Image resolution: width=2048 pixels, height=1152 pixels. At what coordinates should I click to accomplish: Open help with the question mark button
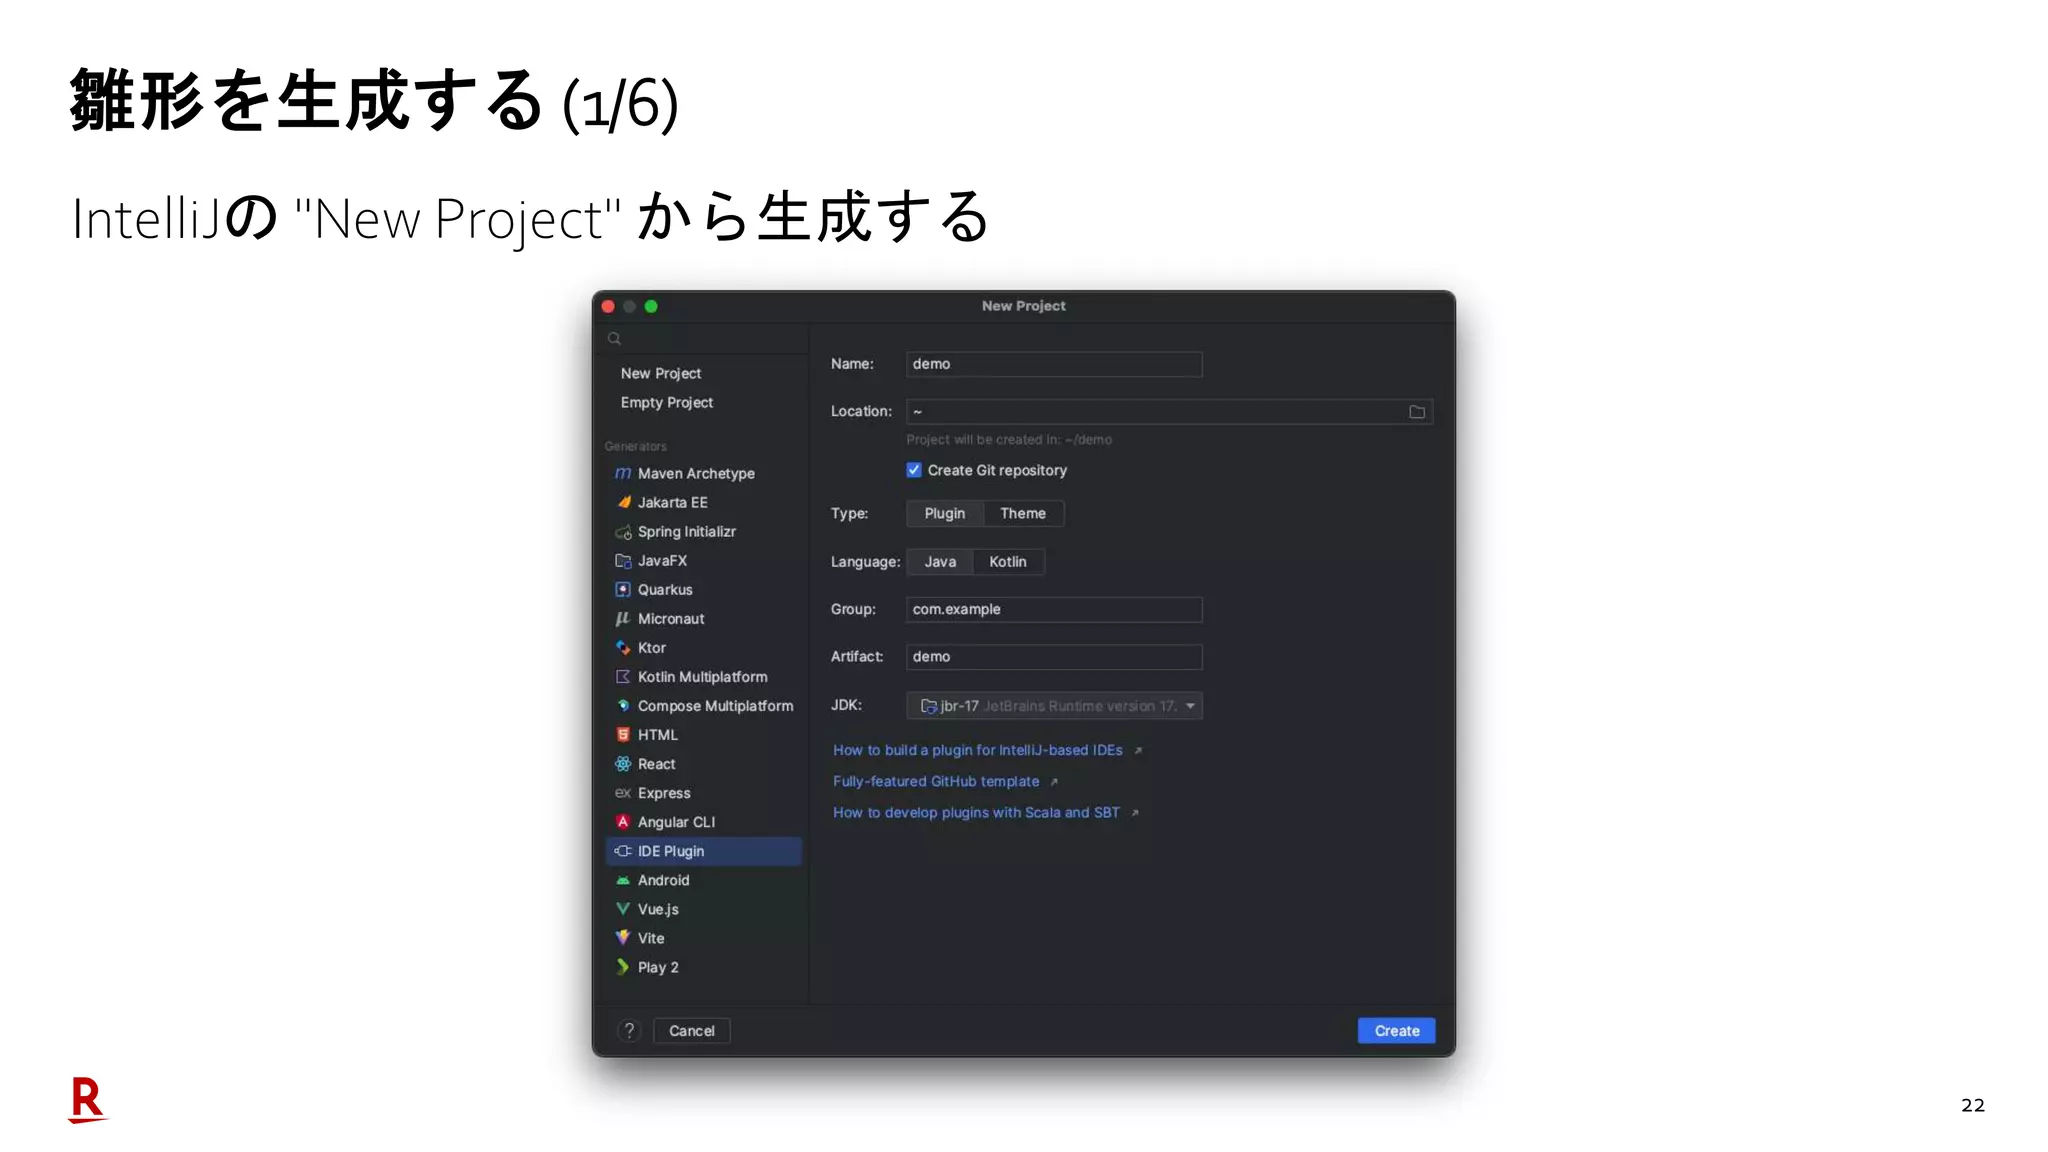click(629, 1031)
